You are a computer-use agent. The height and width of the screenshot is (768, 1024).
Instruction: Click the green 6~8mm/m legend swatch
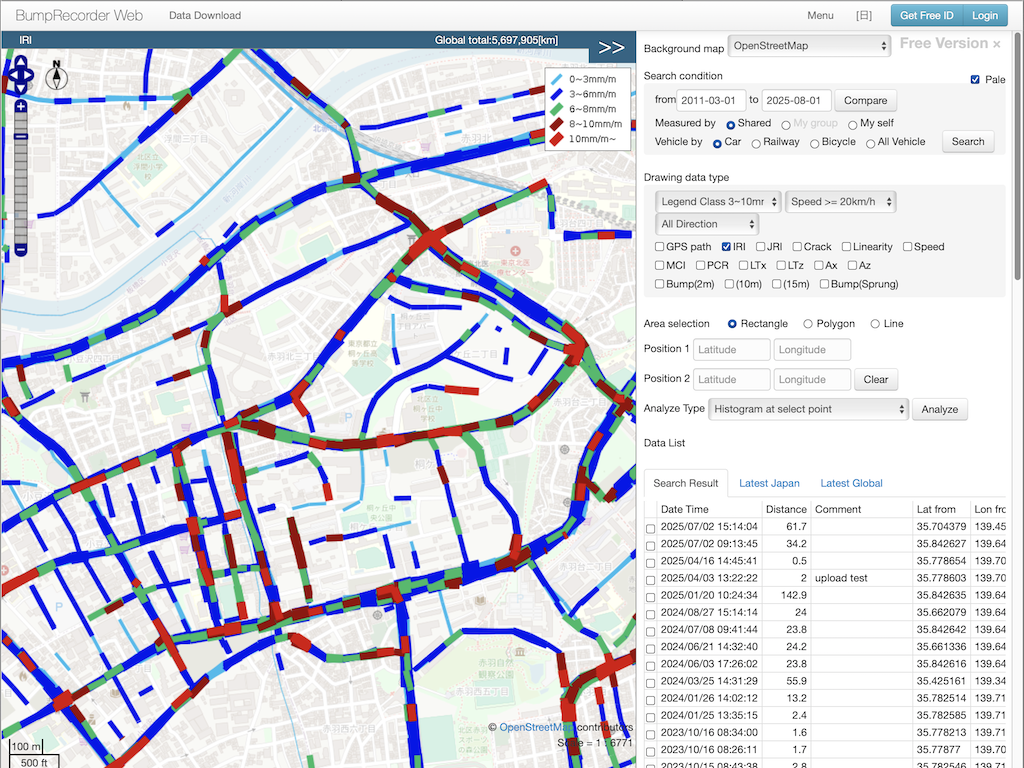tap(556, 109)
